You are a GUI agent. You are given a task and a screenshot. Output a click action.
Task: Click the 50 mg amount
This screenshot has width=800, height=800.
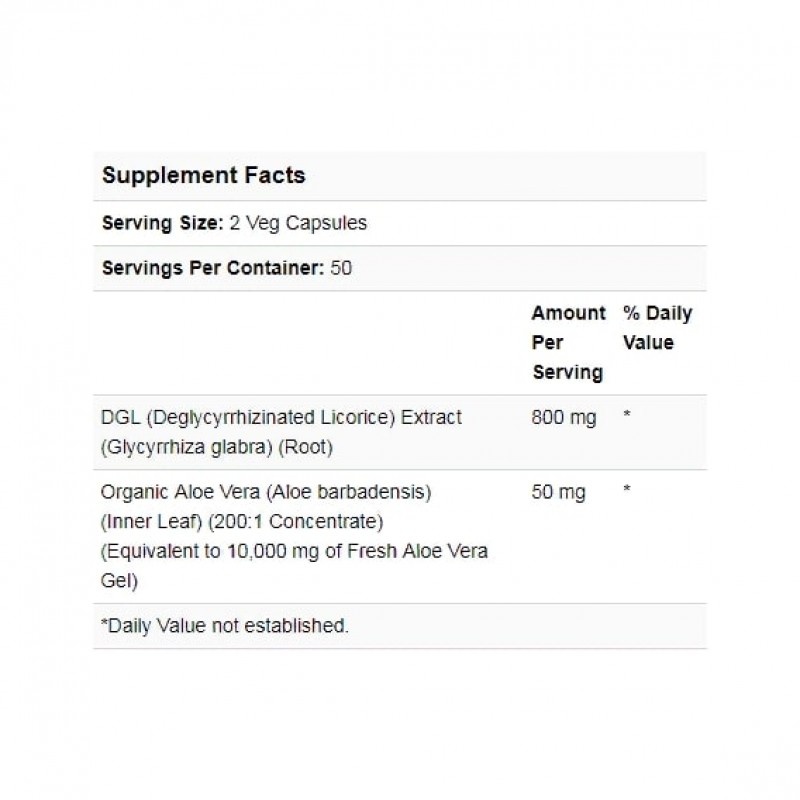tap(559, 493)
